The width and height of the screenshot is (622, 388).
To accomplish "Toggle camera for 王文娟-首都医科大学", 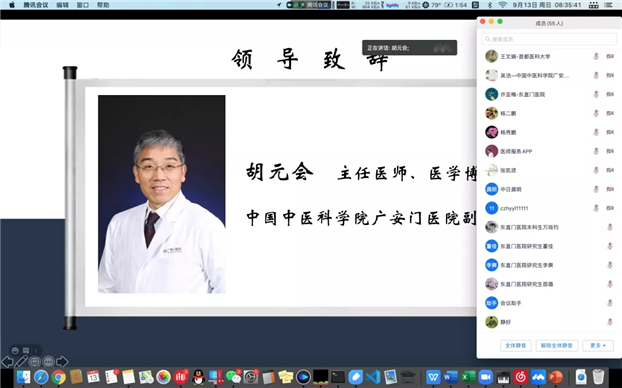I will coord(610,56).
